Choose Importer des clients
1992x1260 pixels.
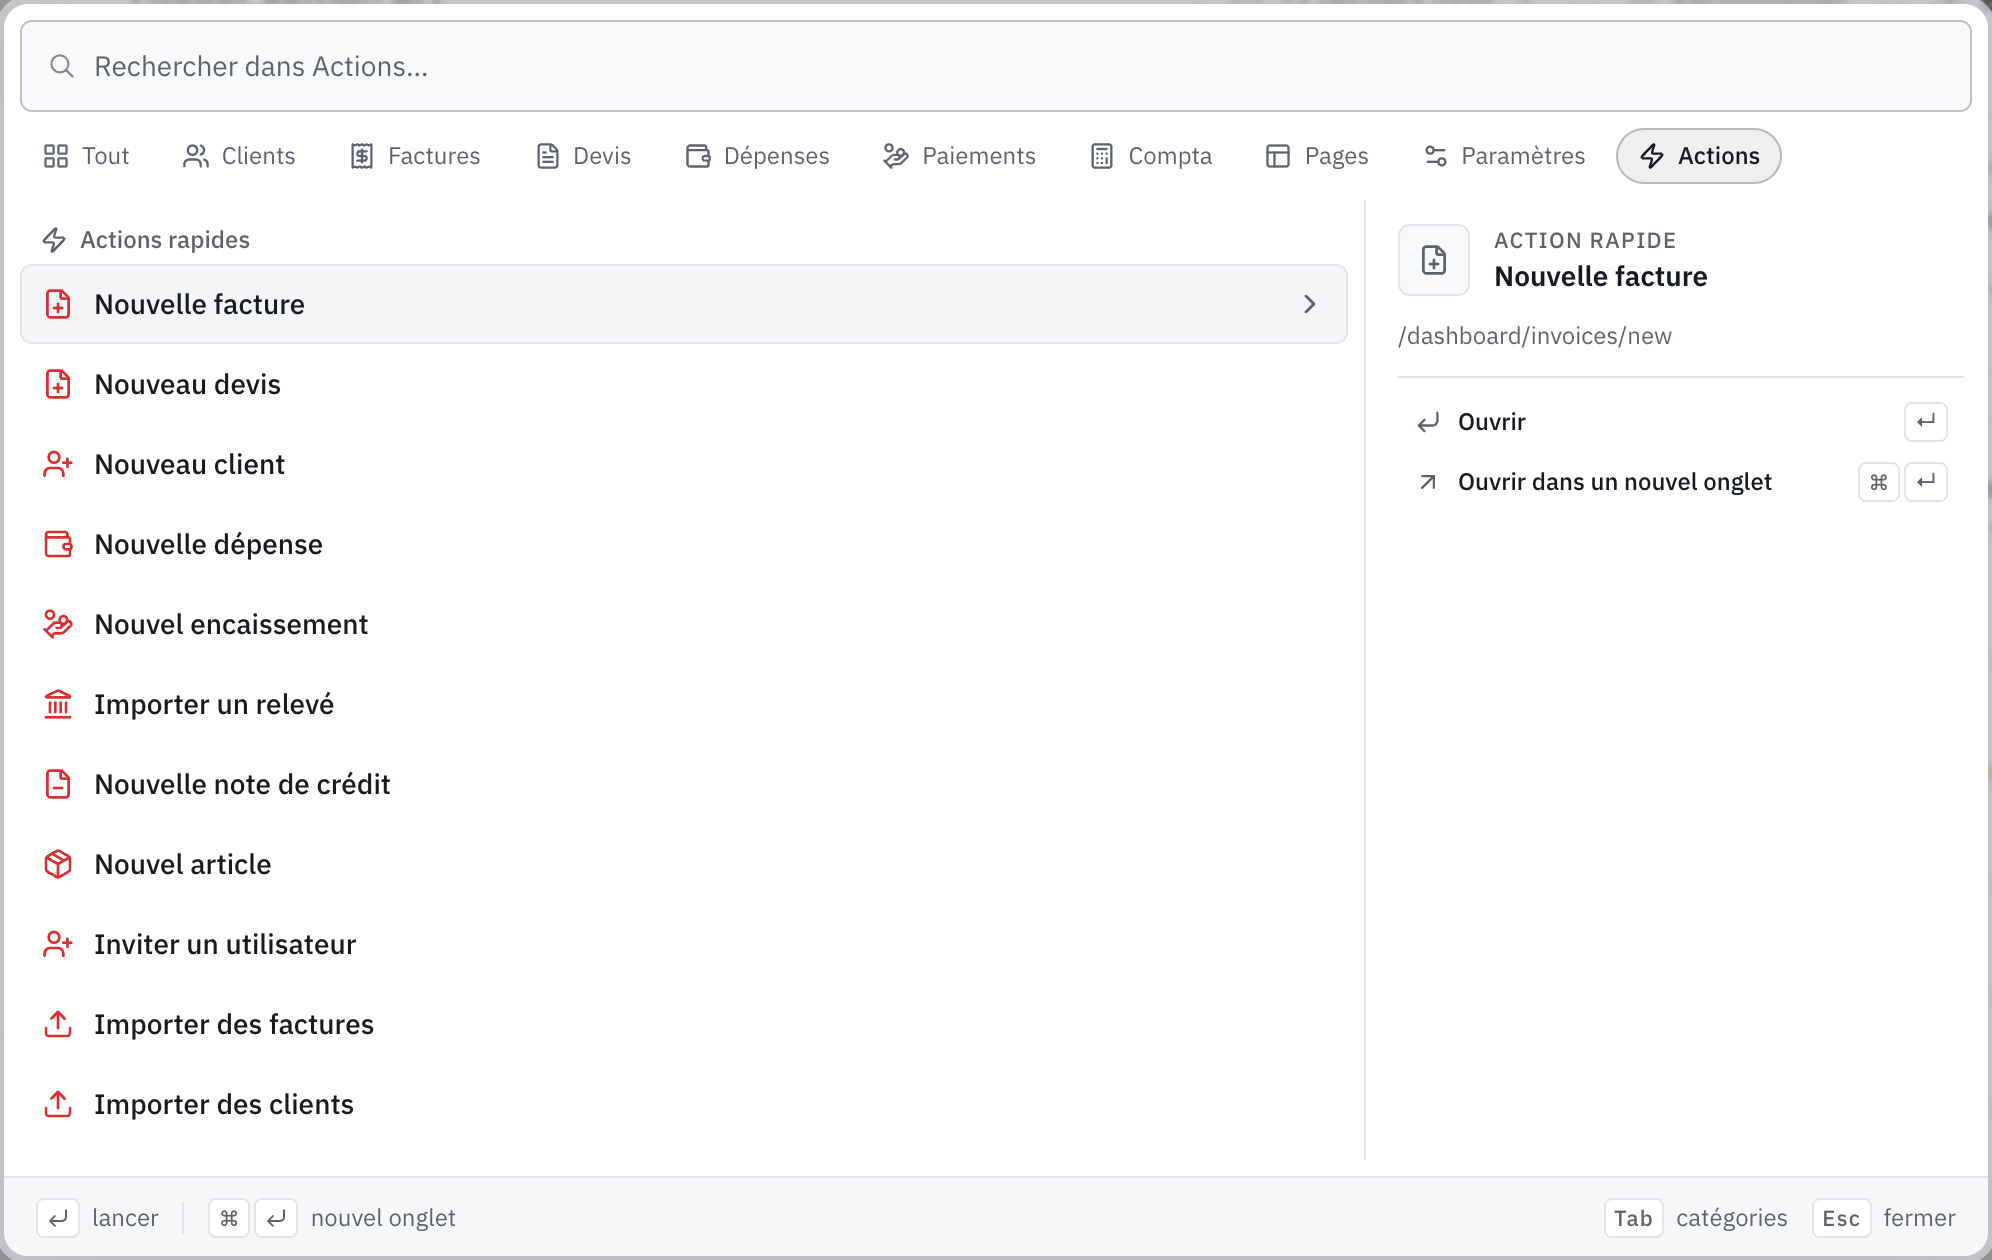684,1104
